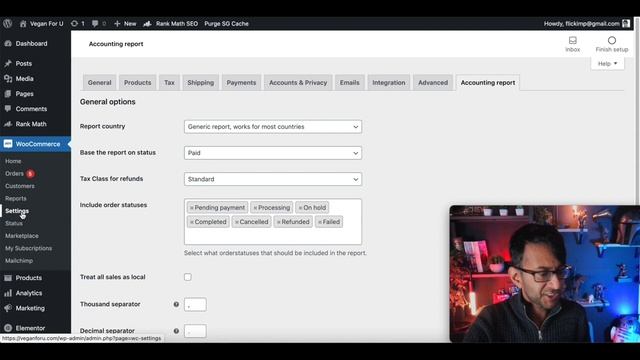The image size is (640, 360).
Task: Click the plus New icon
Action: click(x=117, y=24)
